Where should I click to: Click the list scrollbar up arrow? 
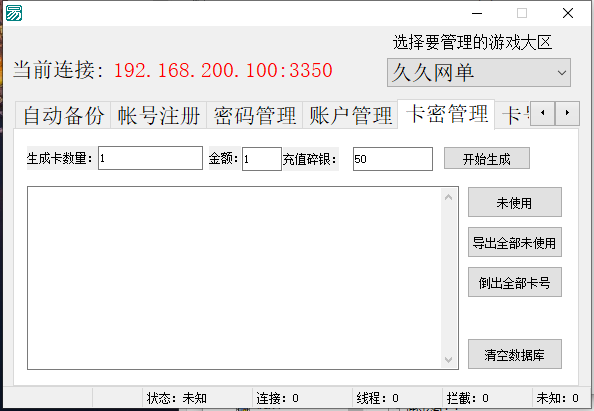[x=449, y=197]
